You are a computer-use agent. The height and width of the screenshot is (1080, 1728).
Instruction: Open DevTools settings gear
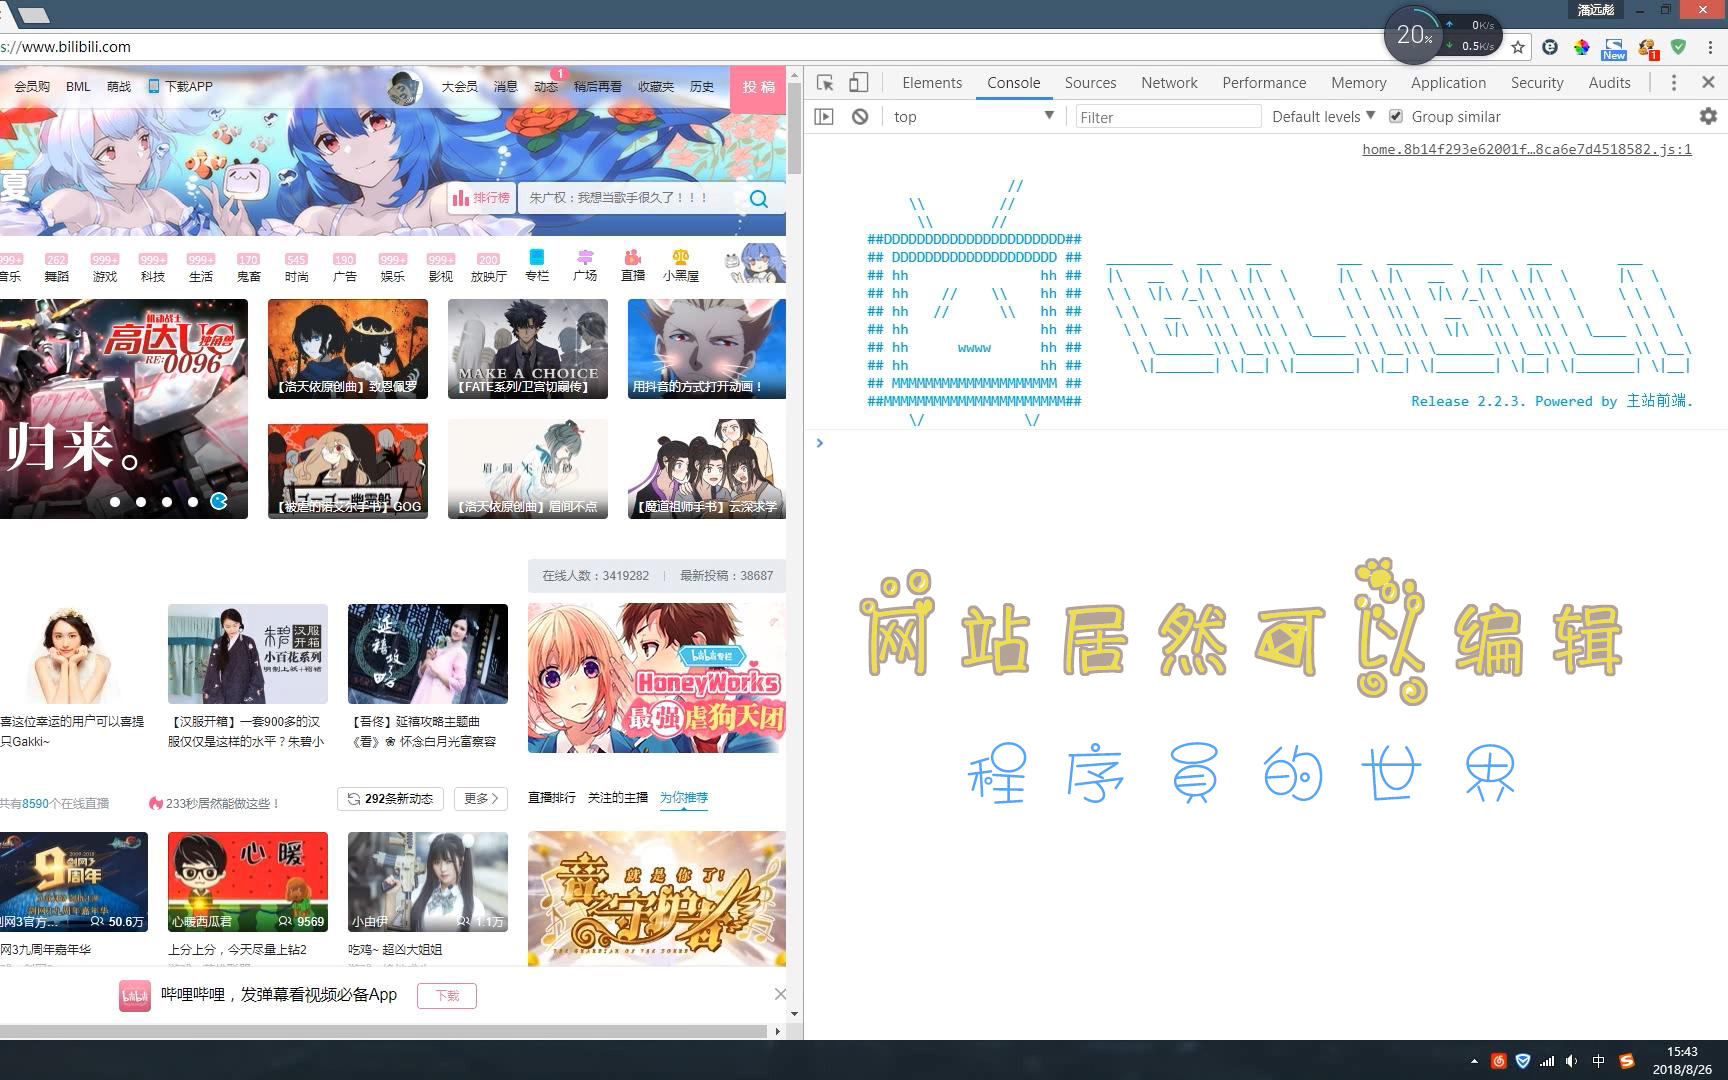[x=1707, y=116]
